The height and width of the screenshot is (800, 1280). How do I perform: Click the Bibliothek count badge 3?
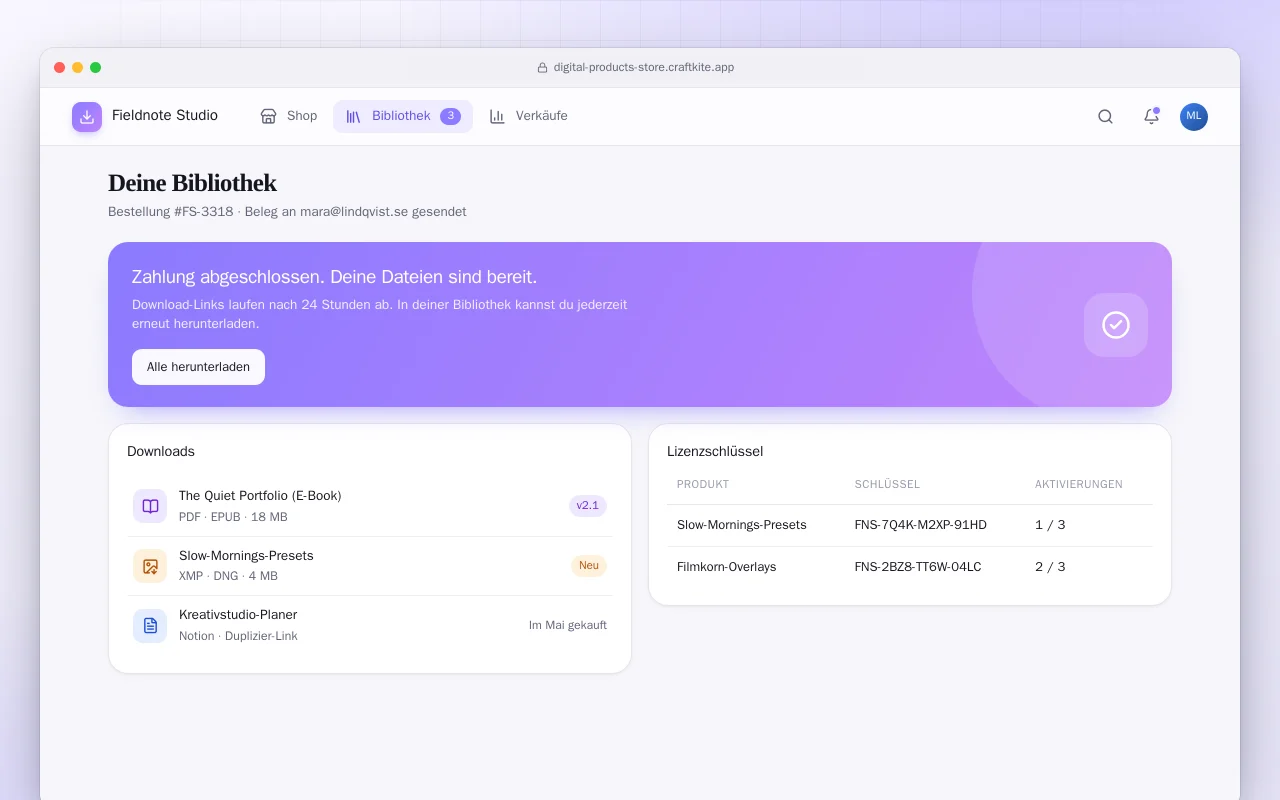tap(450, 116)
